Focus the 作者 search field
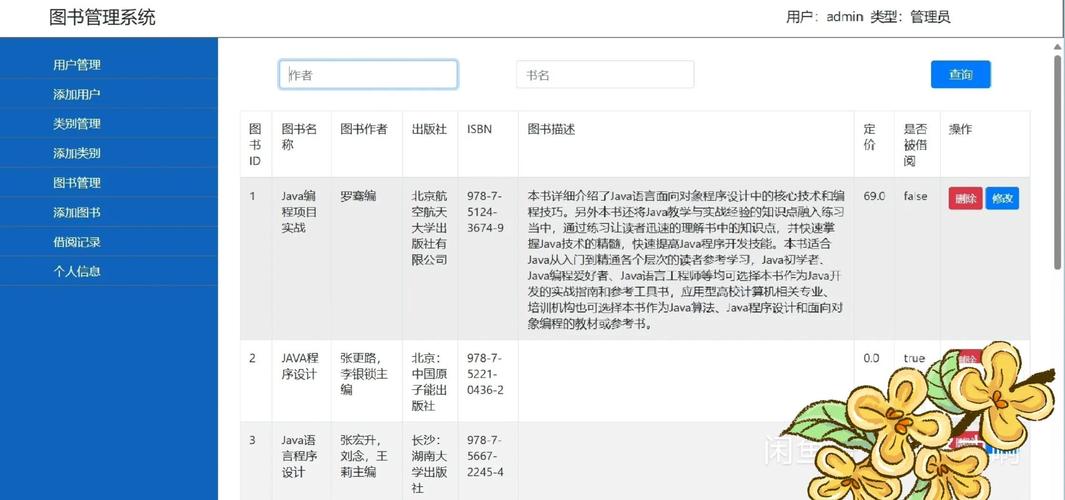Image resolution: width=1065 pixels, height=500 pixels. point(368,75)
